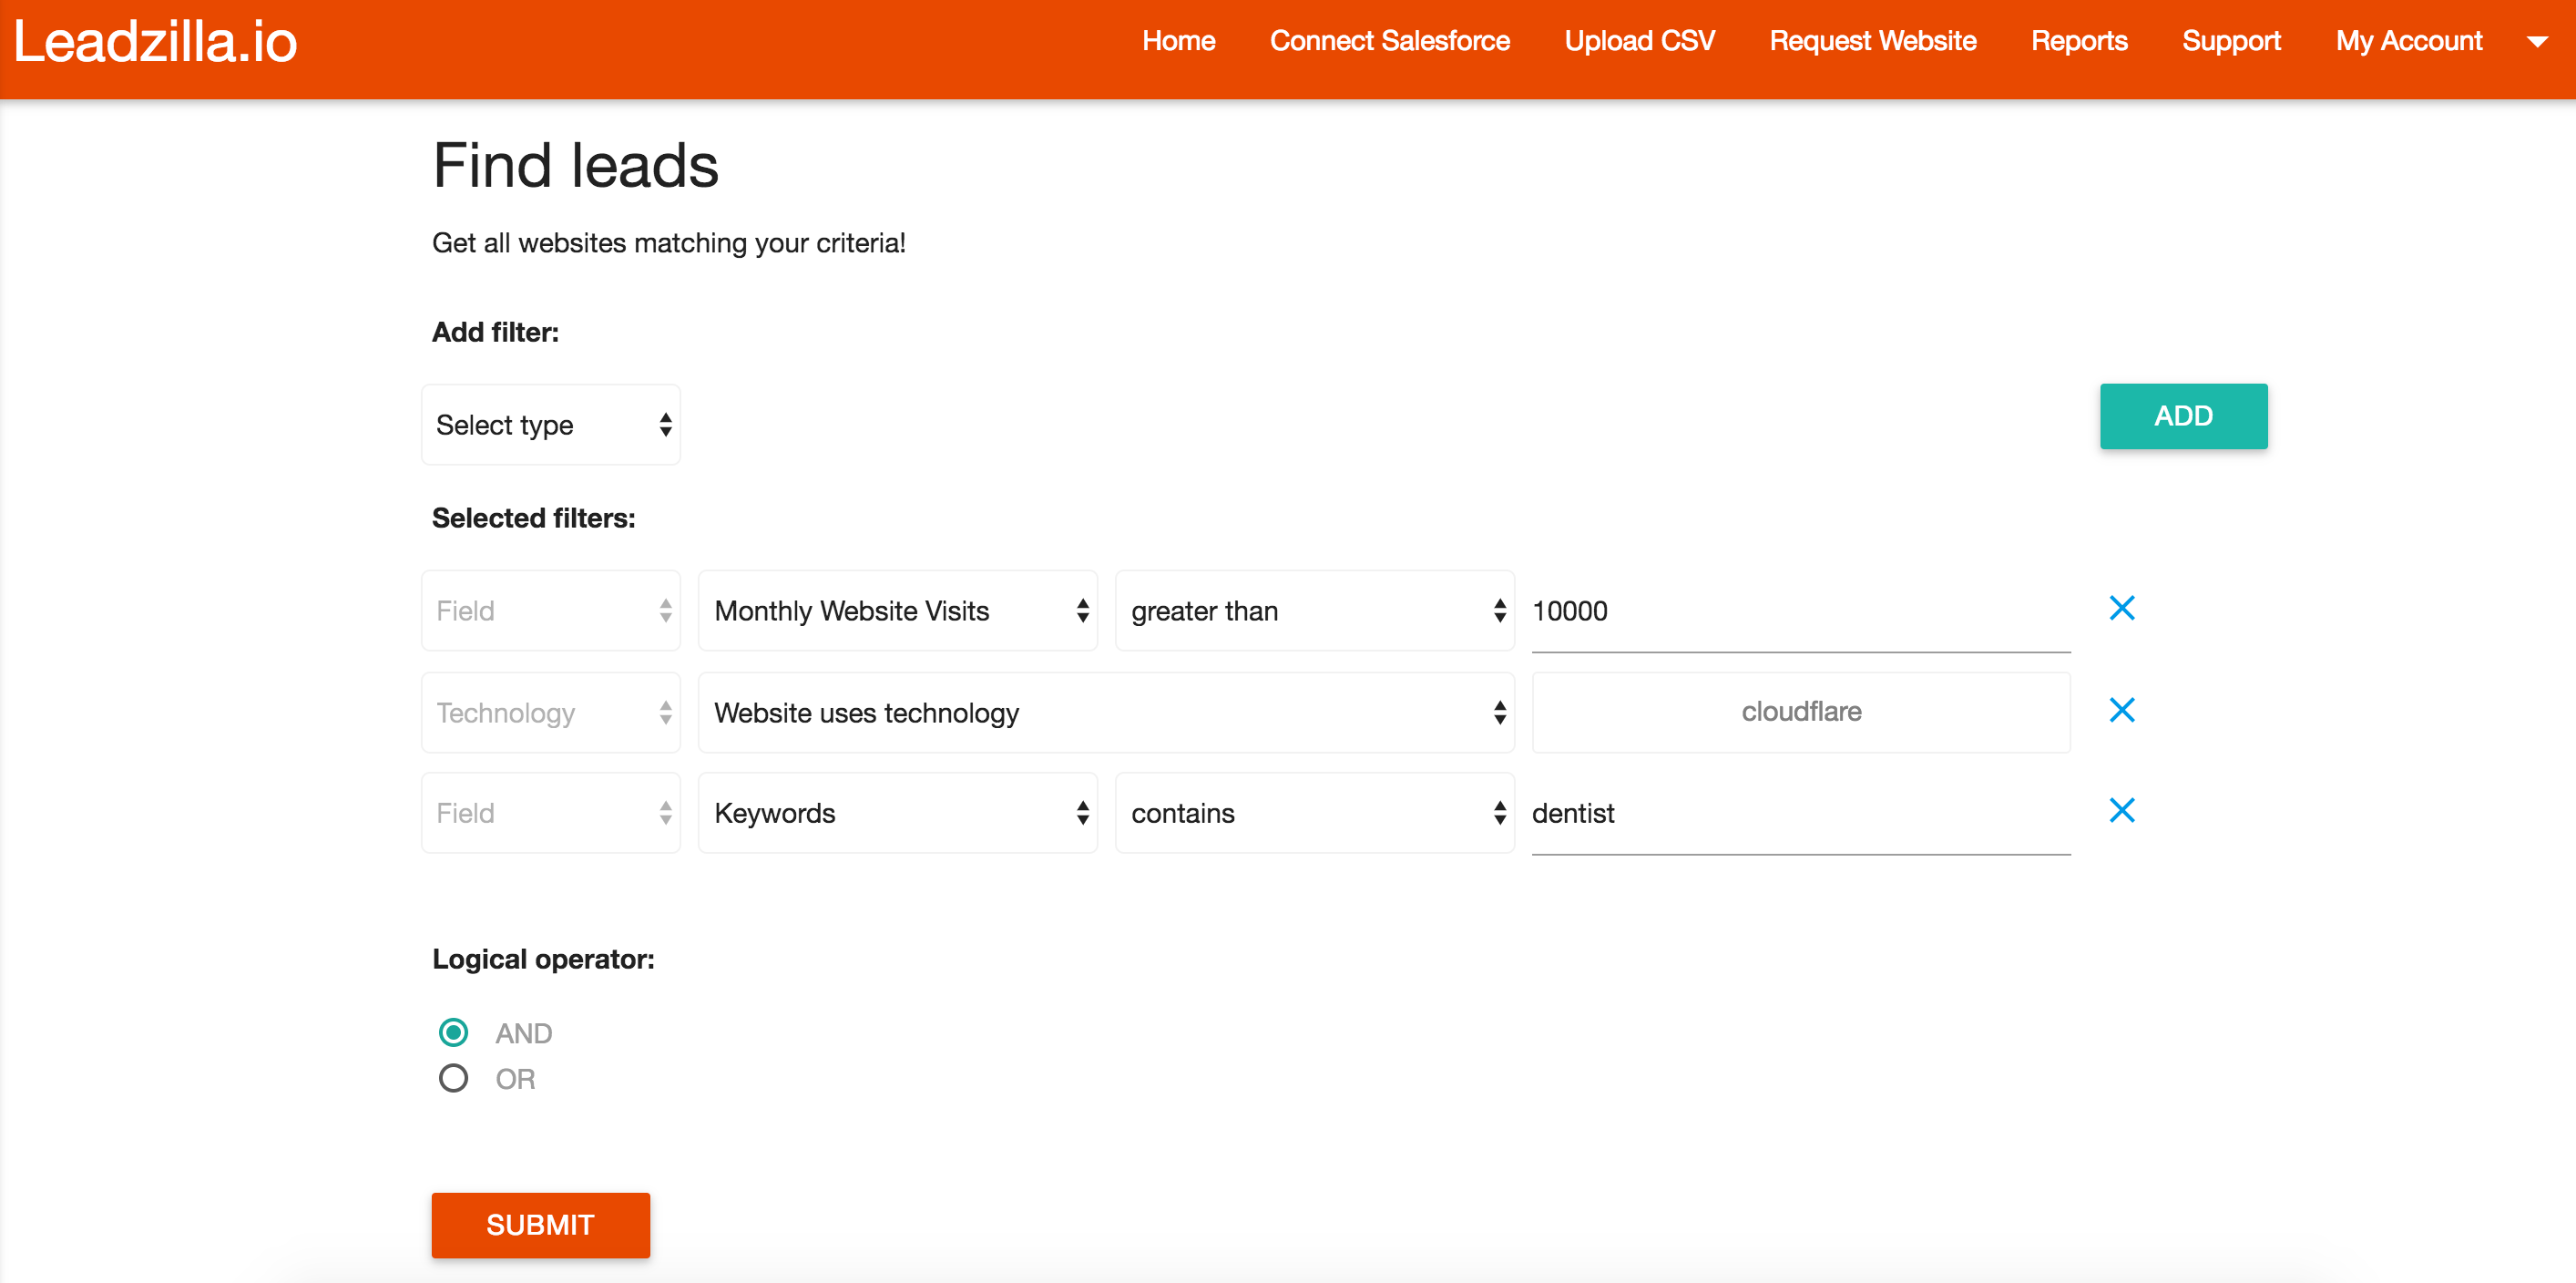Expand the My Account dropdown arrow
Image resolution: width=2576 pixels, height=1283 pixels.
[2539, 41]
